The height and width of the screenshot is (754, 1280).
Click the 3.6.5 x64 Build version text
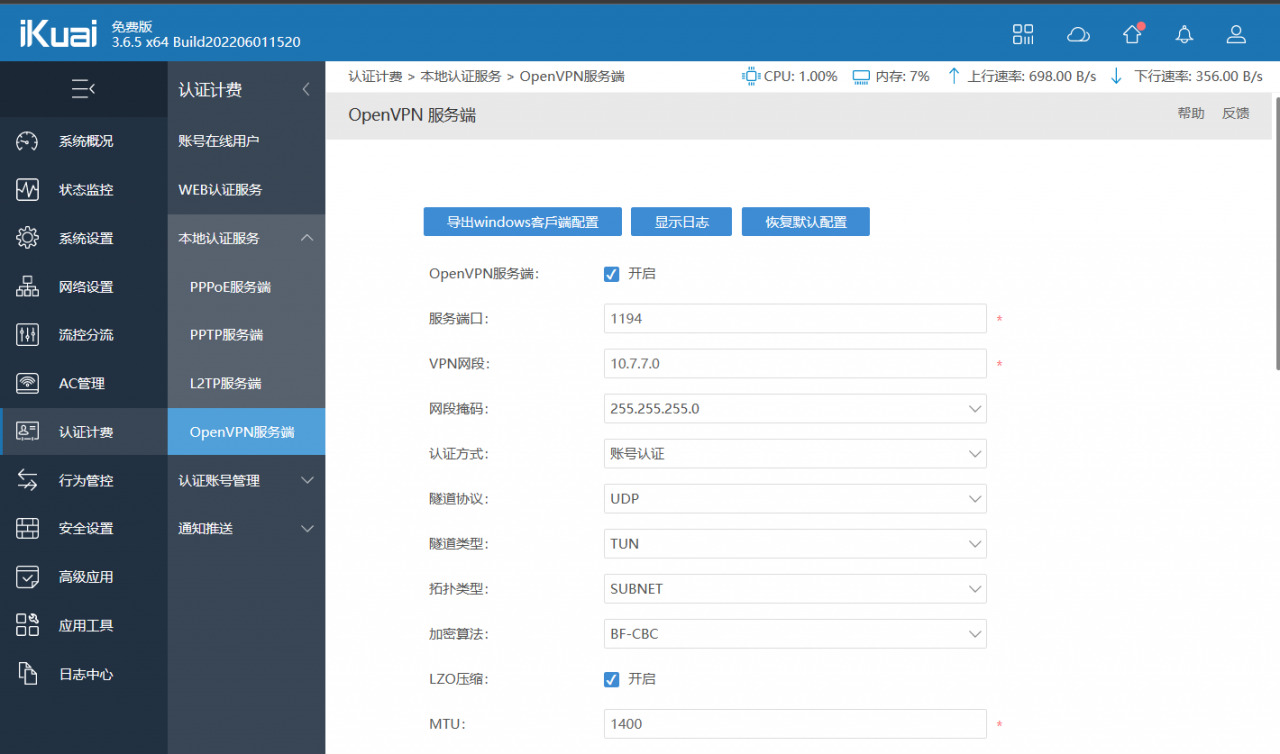(206, 42)
